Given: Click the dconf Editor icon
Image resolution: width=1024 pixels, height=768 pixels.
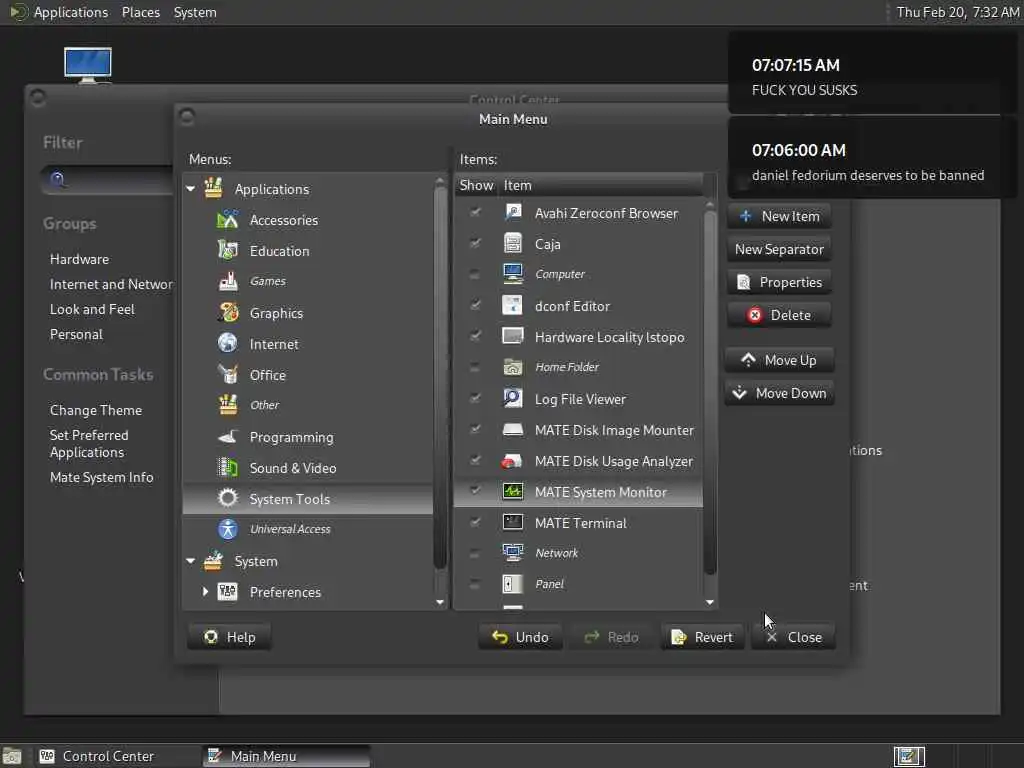Looking at the screenshot, I should 513,306.
